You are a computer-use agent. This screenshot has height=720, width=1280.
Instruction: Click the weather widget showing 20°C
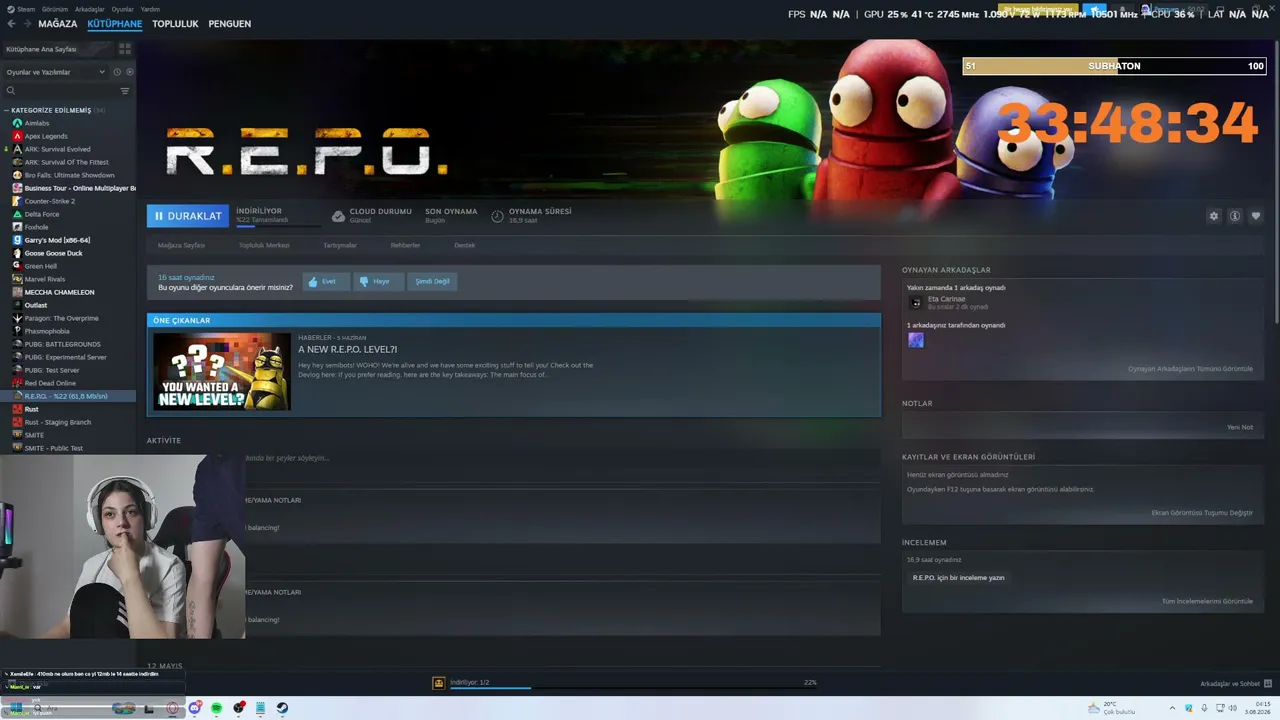(x=1110, y=708)
